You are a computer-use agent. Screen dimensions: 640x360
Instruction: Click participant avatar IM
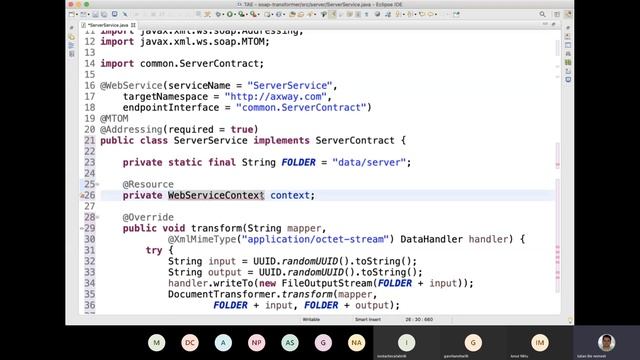point(540,343)
